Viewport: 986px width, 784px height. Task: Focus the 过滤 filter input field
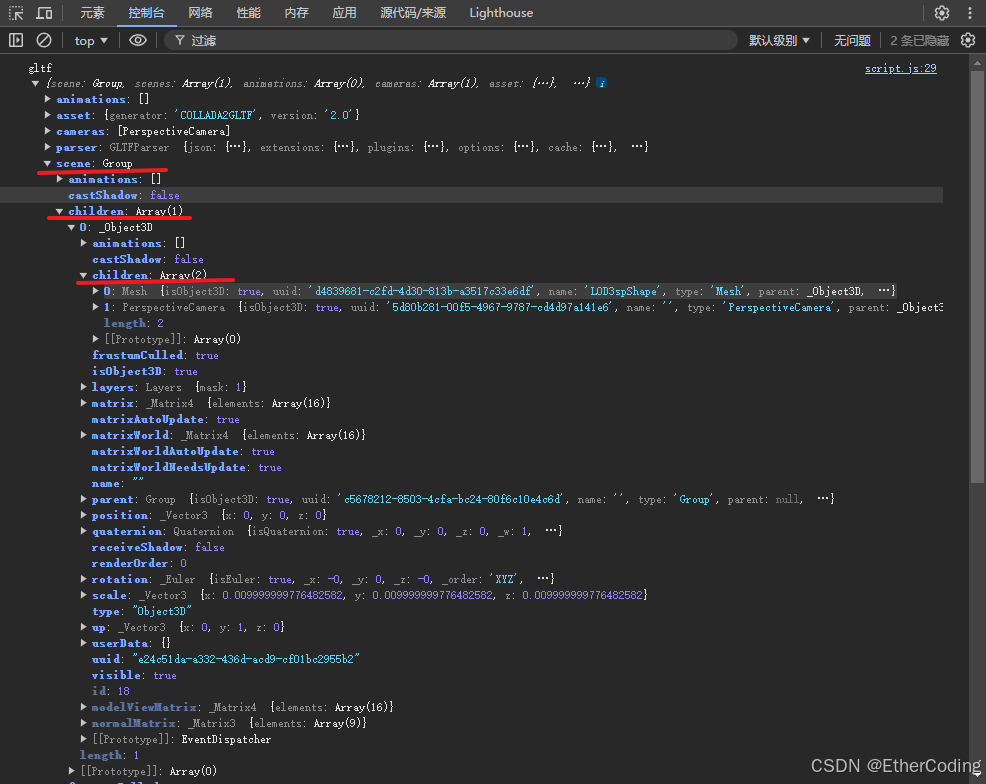451,40
